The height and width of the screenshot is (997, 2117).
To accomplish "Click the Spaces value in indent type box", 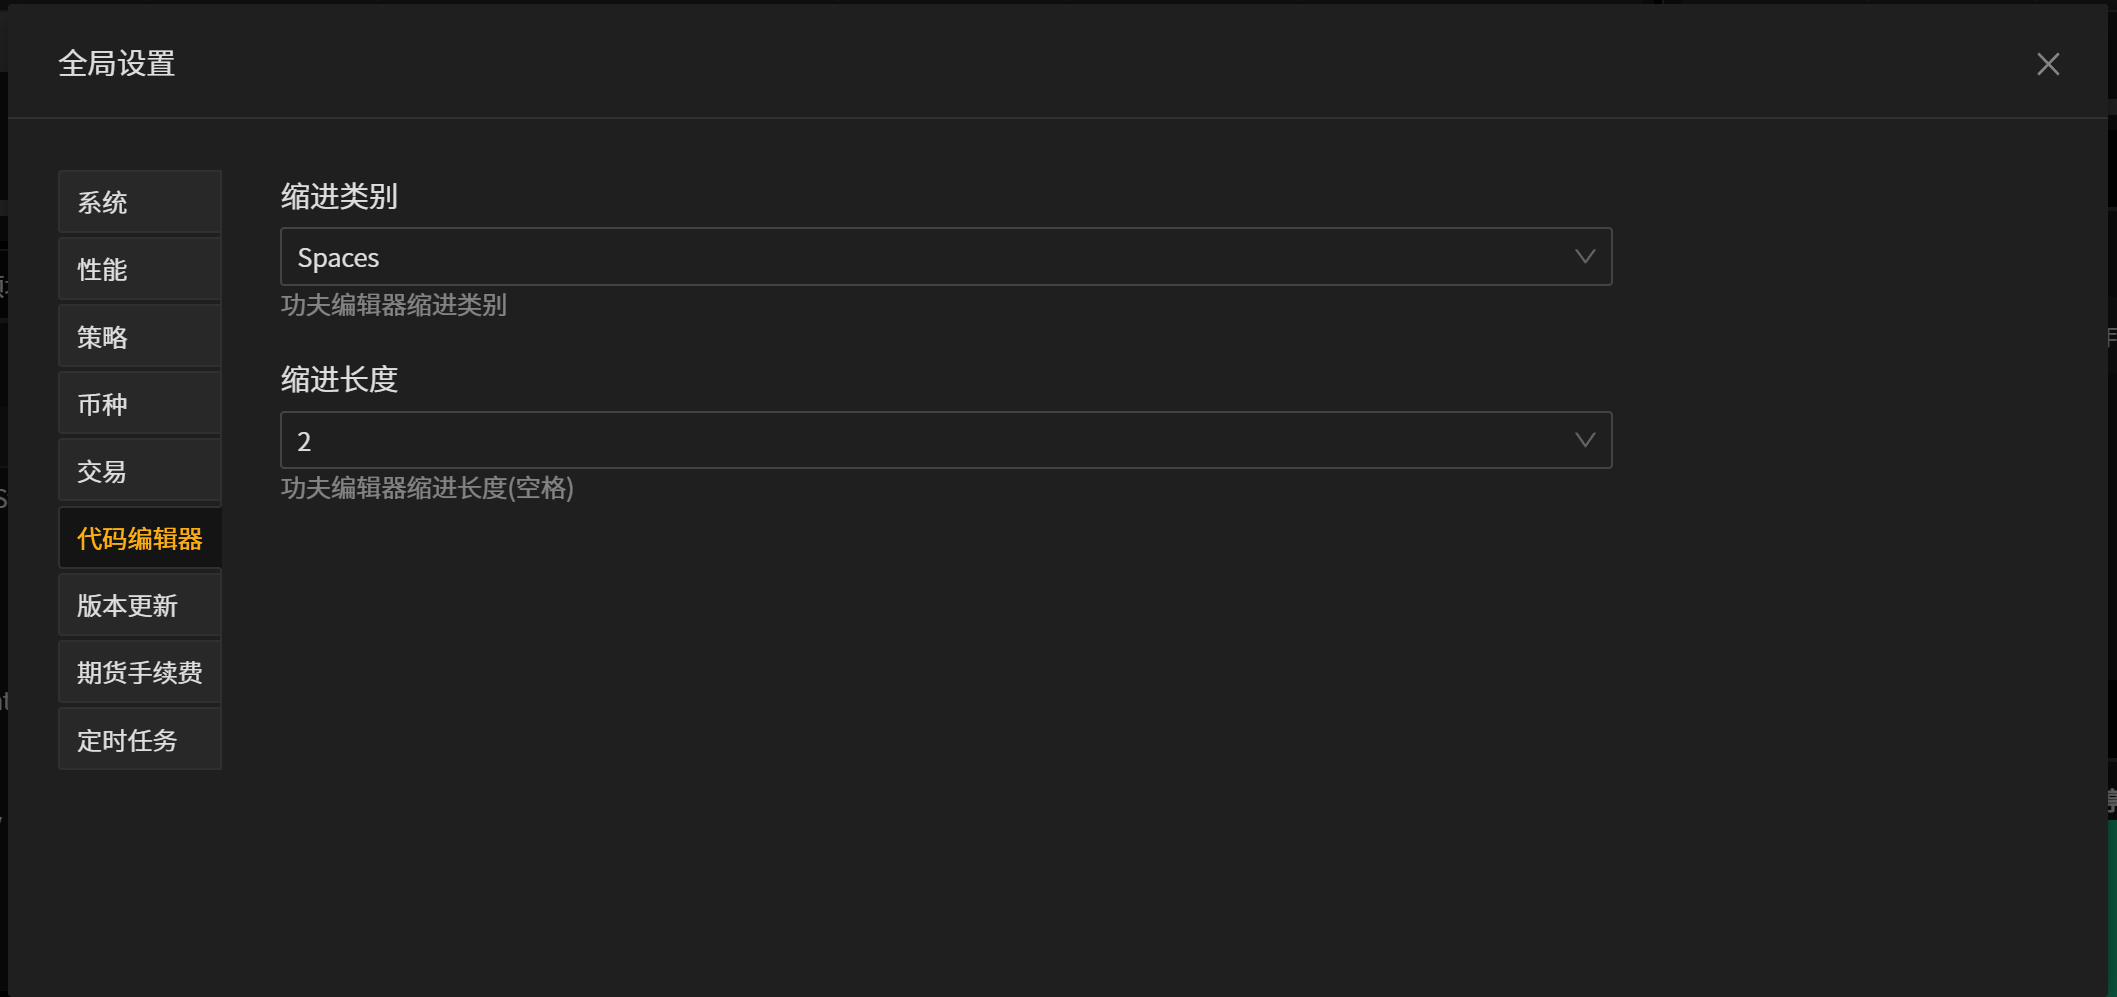I will pyautogui.click(x=338, y=258).
